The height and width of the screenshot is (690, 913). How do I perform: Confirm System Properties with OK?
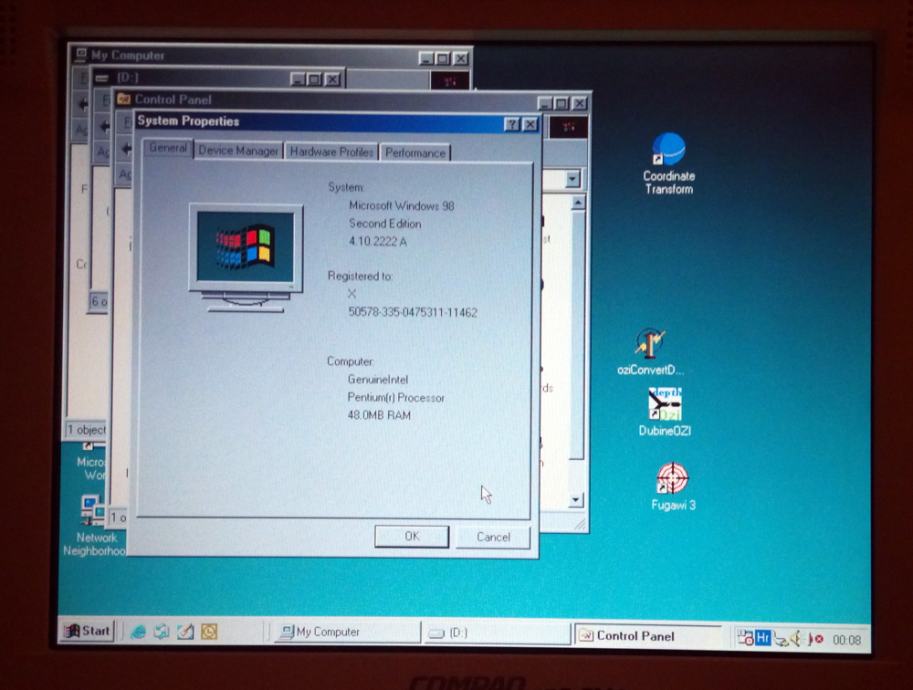[410, 537]
